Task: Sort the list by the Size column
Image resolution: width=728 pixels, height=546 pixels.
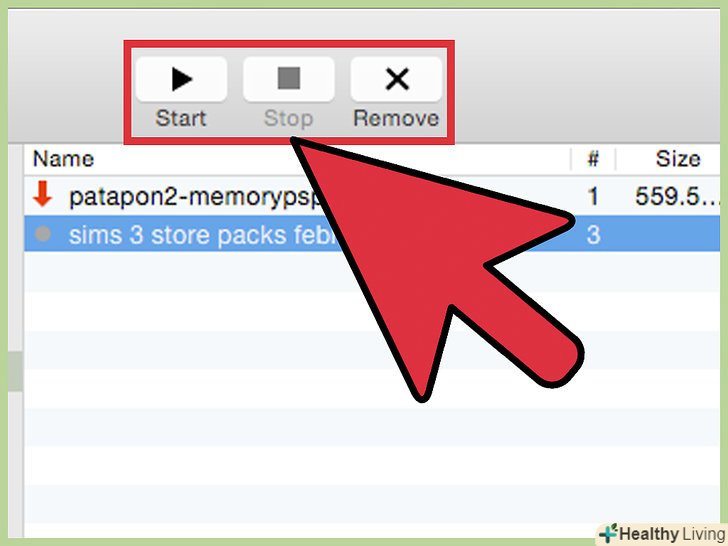Action: click(678, 159)
